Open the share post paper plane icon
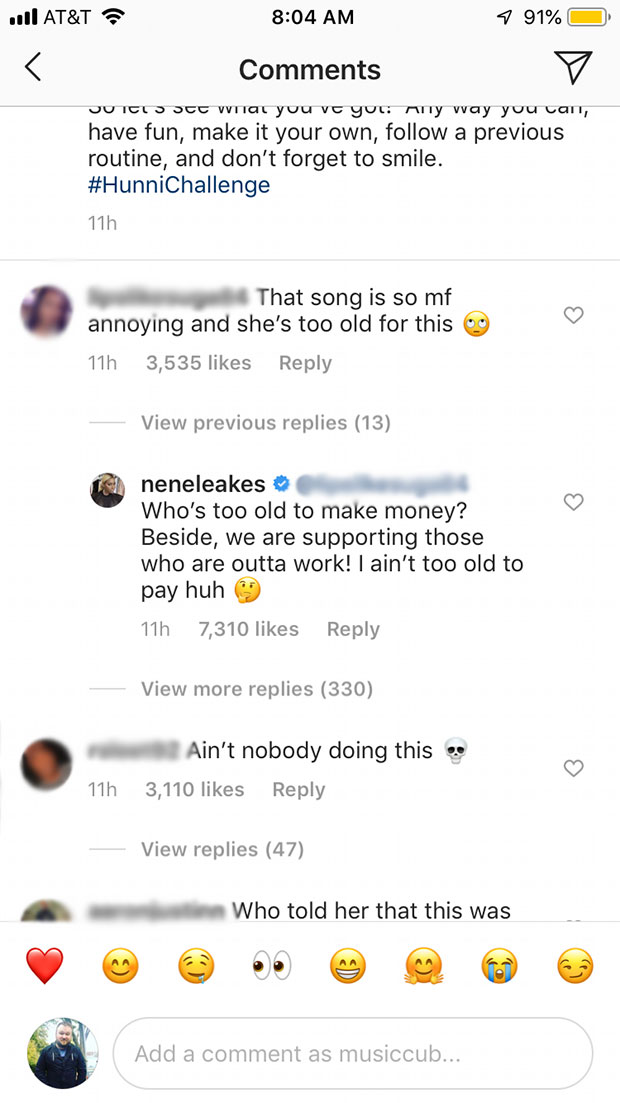 click(572, 69)
